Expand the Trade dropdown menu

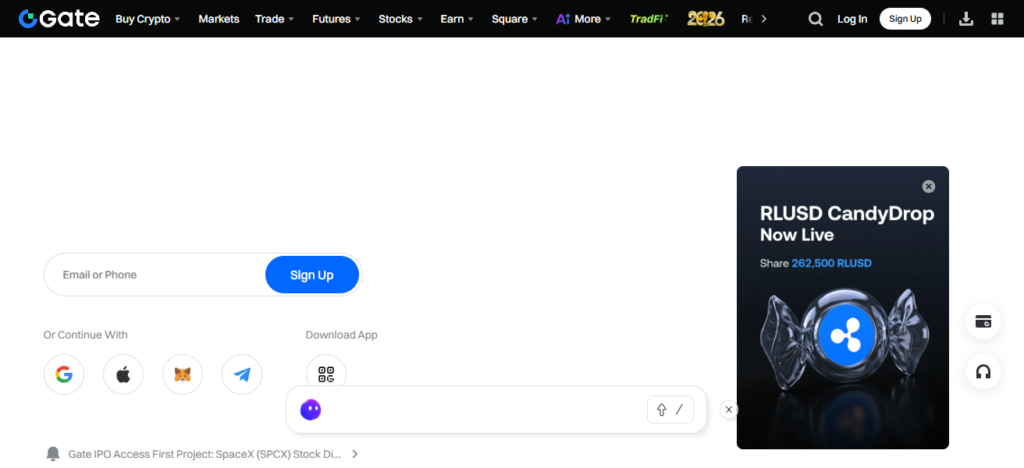click(x=274, y=19)
